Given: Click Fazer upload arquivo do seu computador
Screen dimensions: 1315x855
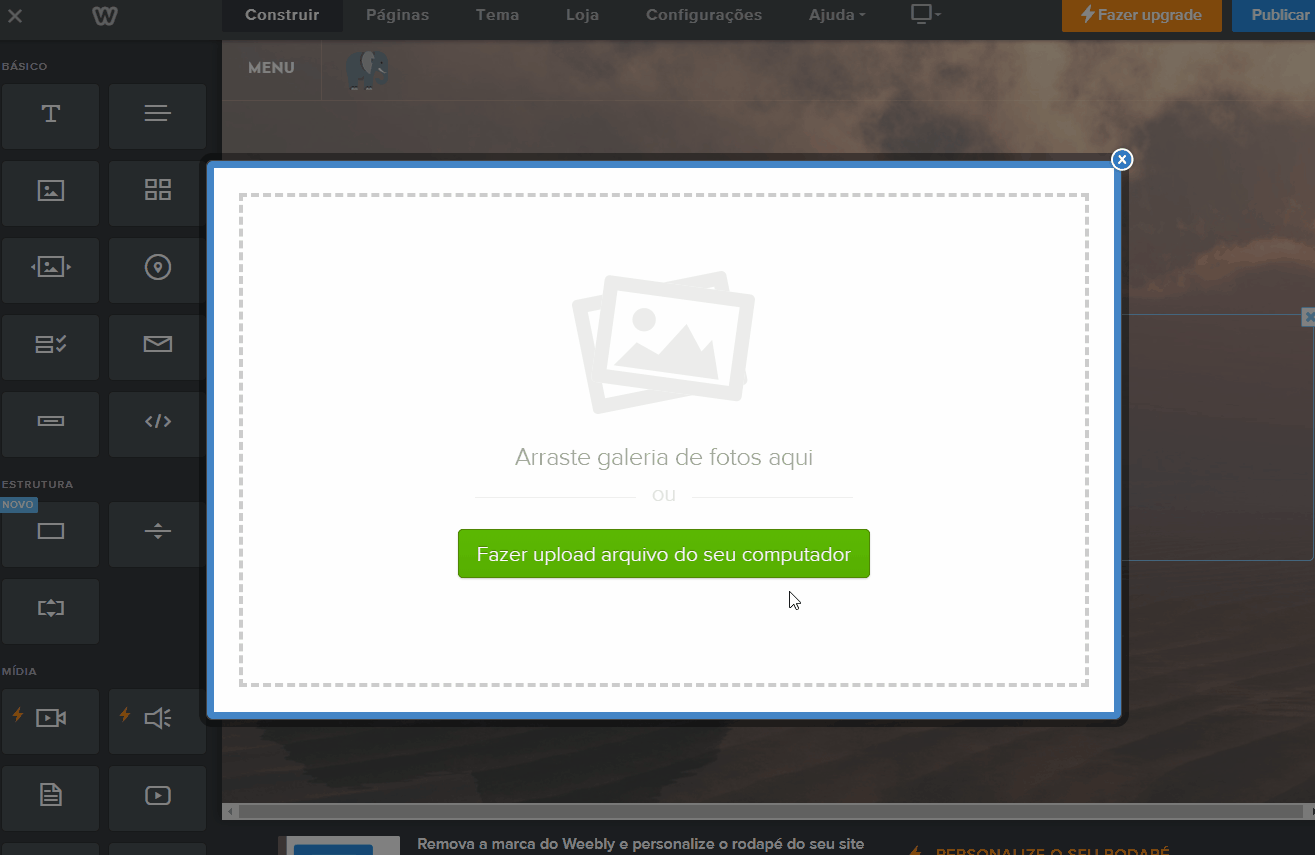Looking at the screenshot, I should coord(664,554).
